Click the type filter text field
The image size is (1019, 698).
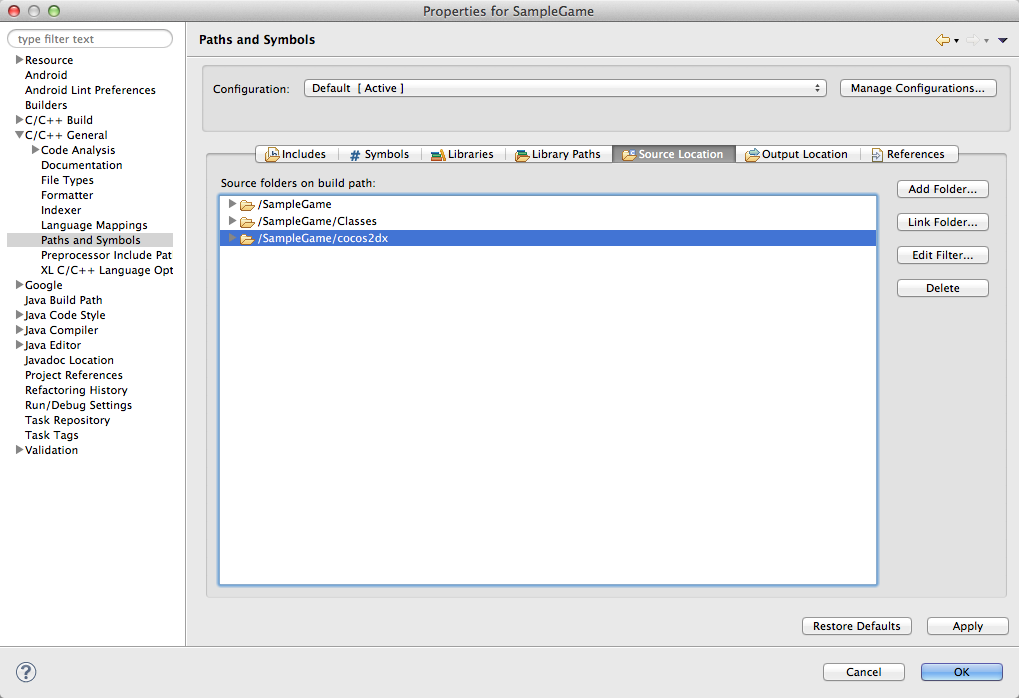click(90, 38)
